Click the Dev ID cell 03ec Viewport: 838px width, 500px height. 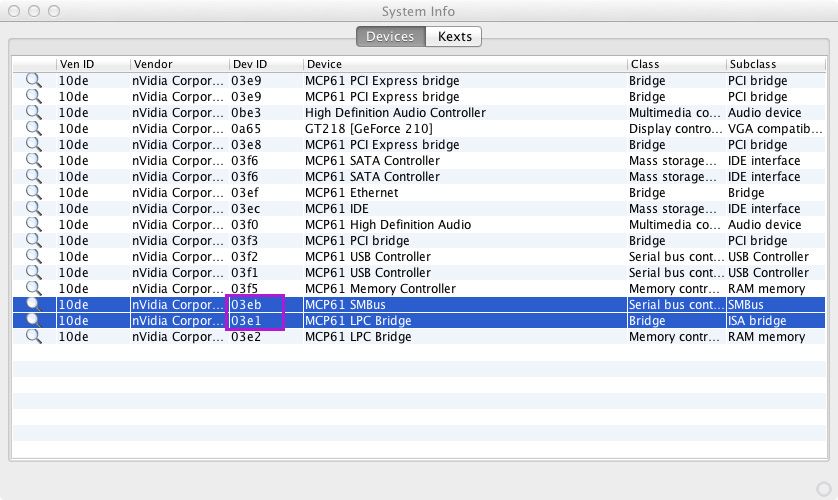[246, 209]
